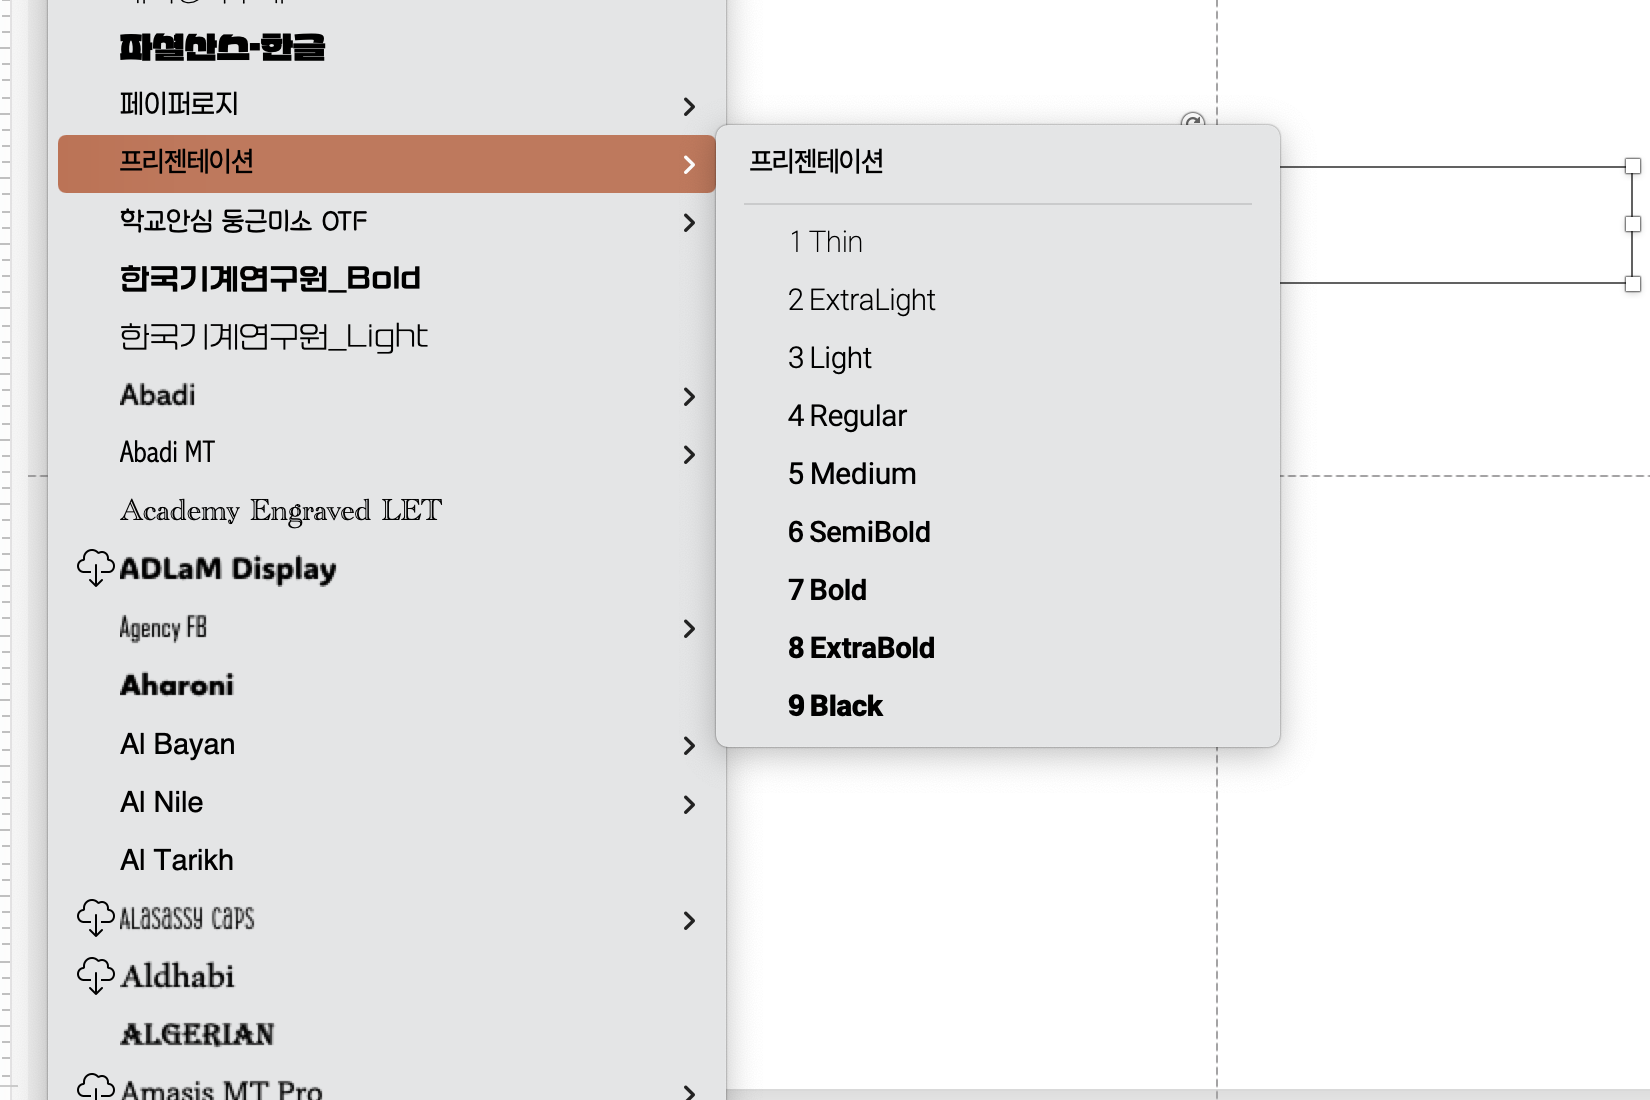1650x1100 pixels.
Task: Click the 프리젠테이션 submenu header
Action: coord(816,161)
